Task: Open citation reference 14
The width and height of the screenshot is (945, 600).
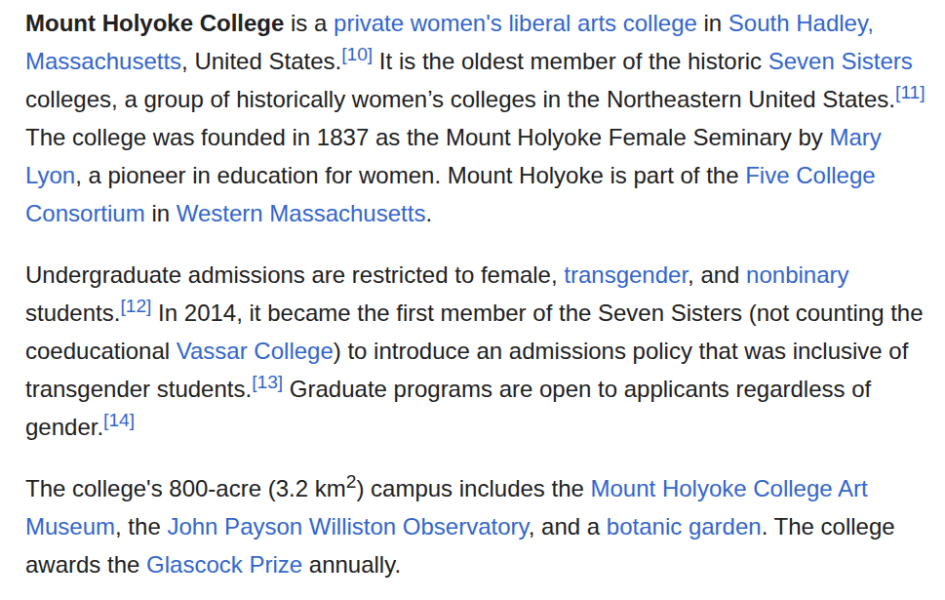Action: pyautogui.click(x=119, y=421)
